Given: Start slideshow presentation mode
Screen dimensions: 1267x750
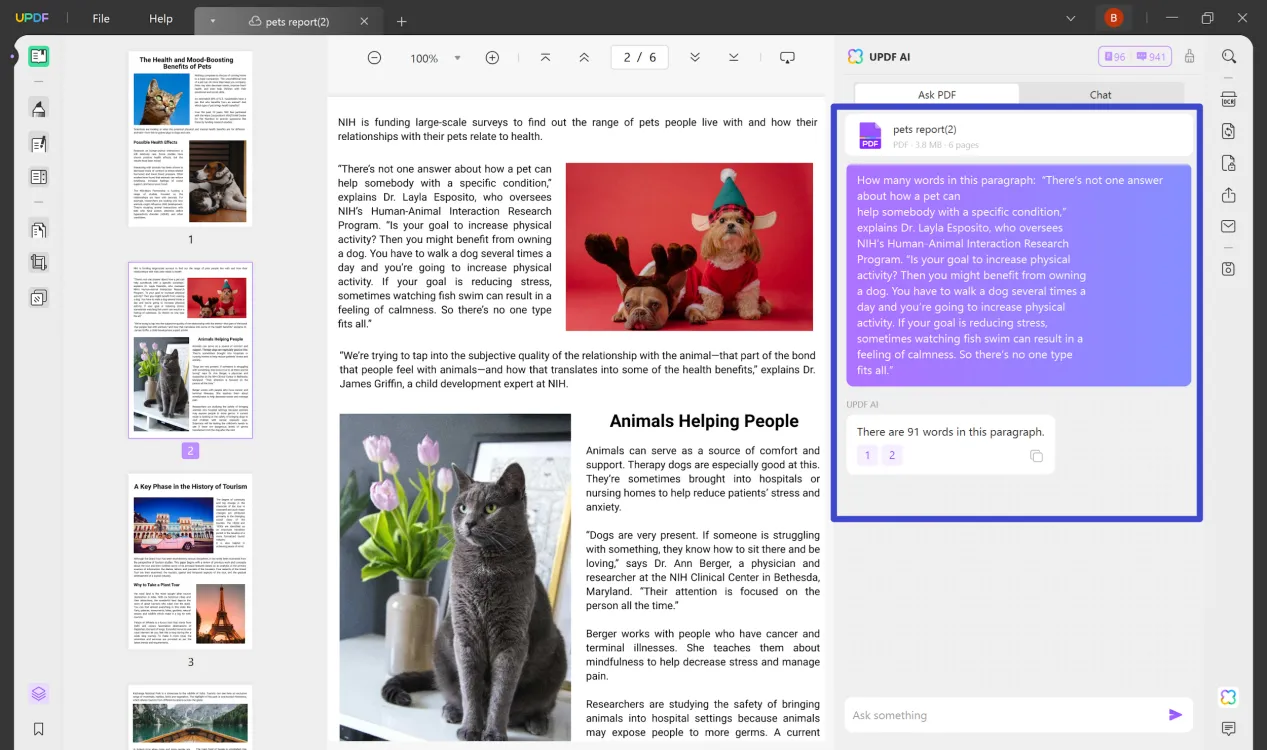Looking at the screenshot, I should (x=787, y=58).
